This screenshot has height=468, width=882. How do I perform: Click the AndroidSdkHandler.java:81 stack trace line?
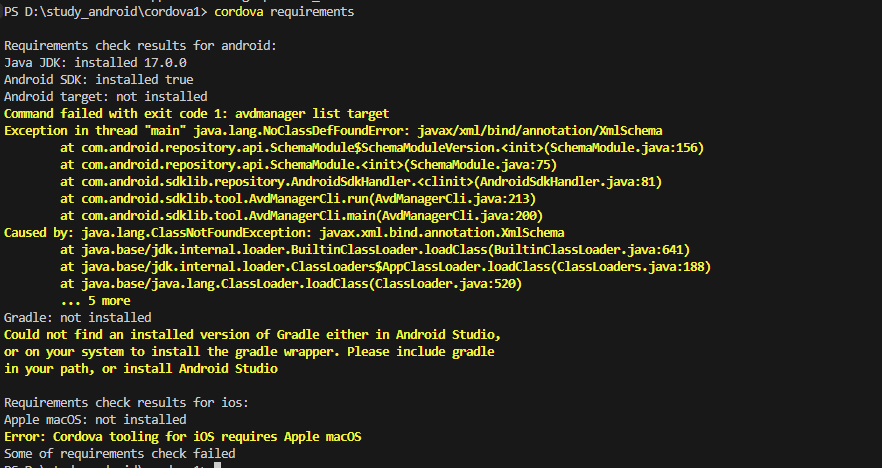361,182
